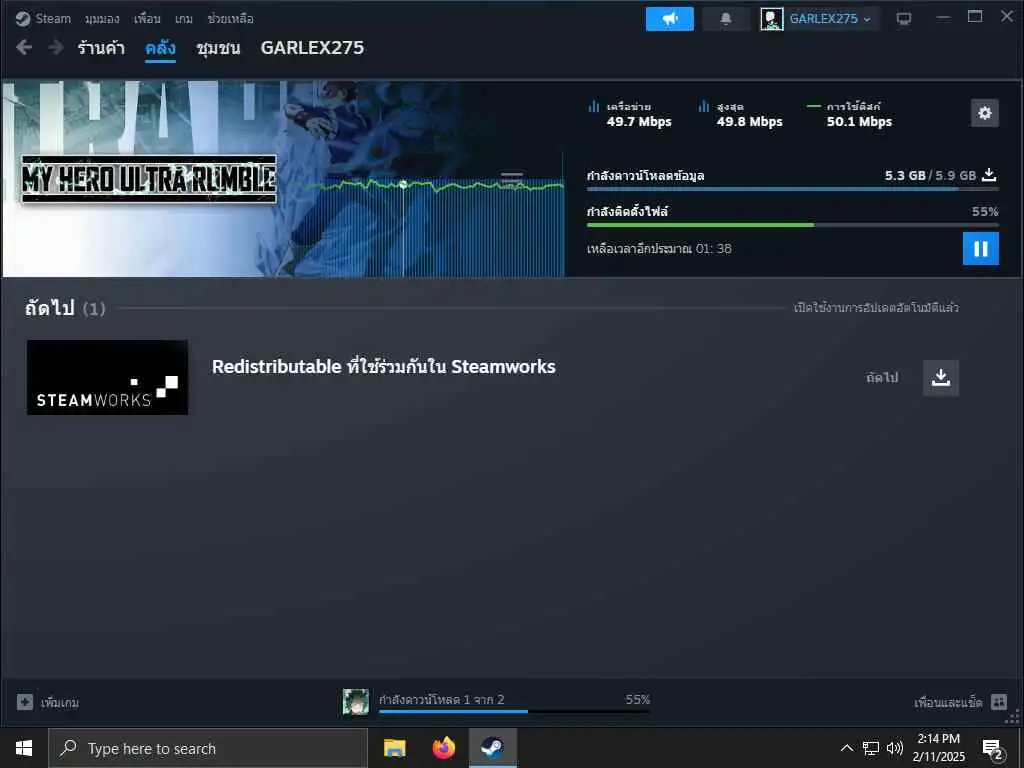Expand the GARLEX275 account dropdown
This screenshot has height=768, width=1024.
click(x=830, y=19)
